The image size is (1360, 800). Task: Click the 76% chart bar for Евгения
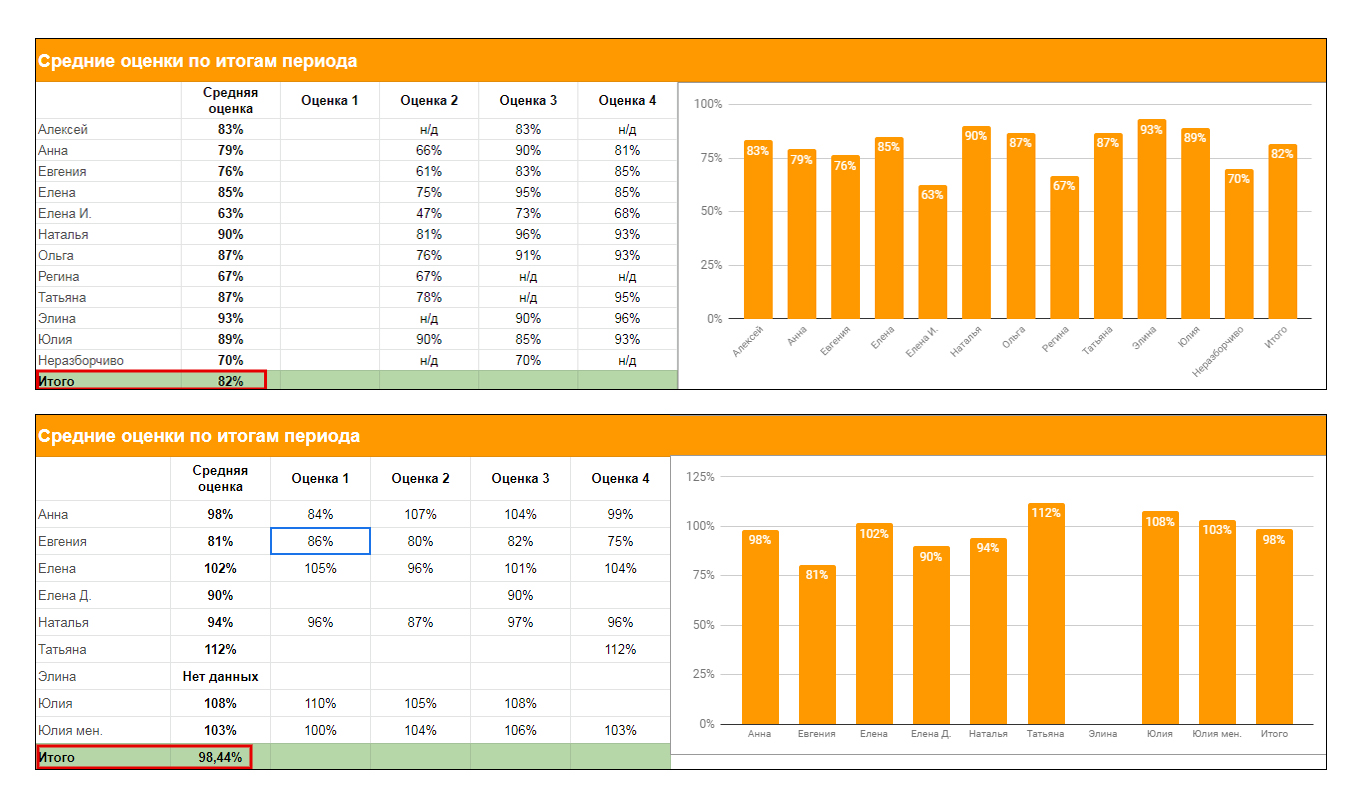coord(845,238)
